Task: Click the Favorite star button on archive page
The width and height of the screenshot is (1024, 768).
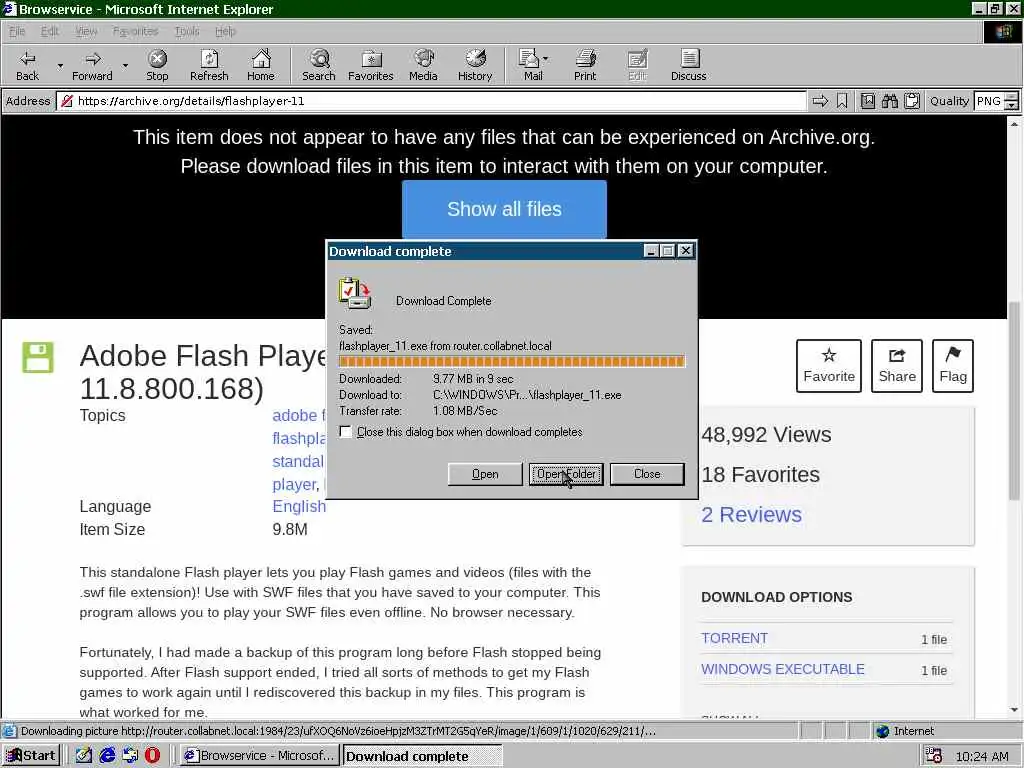Action: [829, 366]
